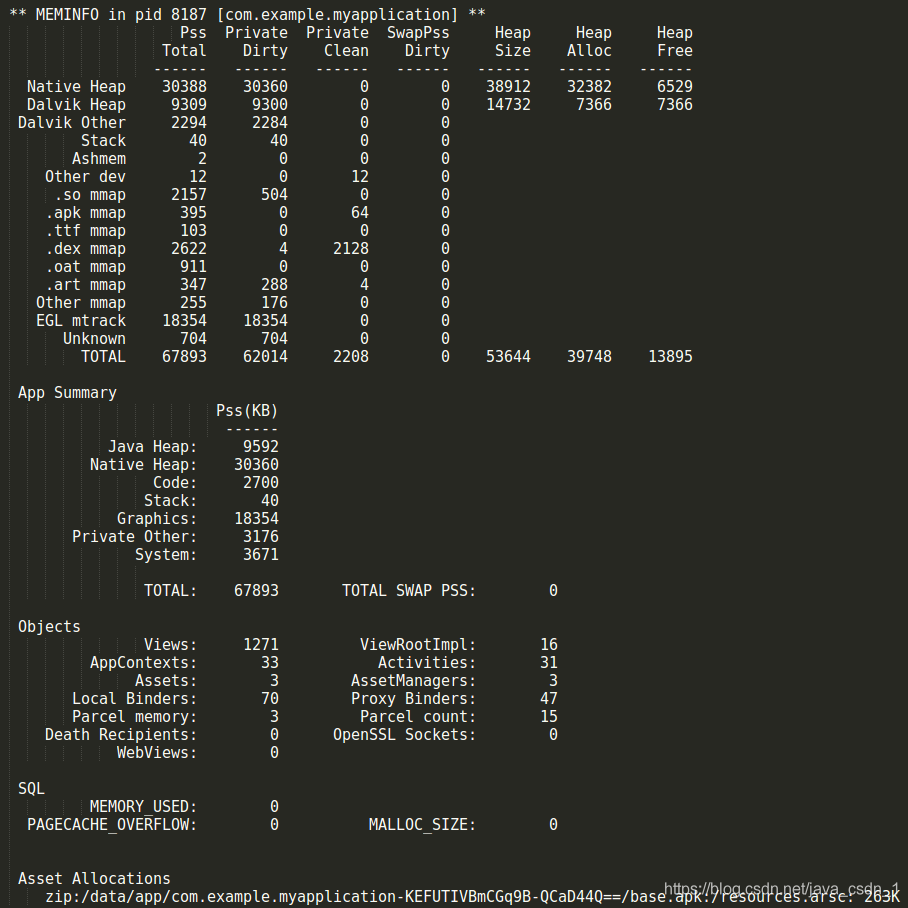The image size is (908, 908).
Task: Click TOTAL Heap Size value 53644
Action: [x=508, y=357]
